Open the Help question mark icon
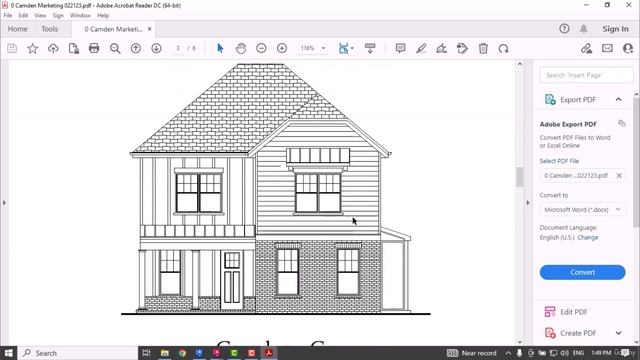This screenshot has width=640, height=360. click(564, 29)
